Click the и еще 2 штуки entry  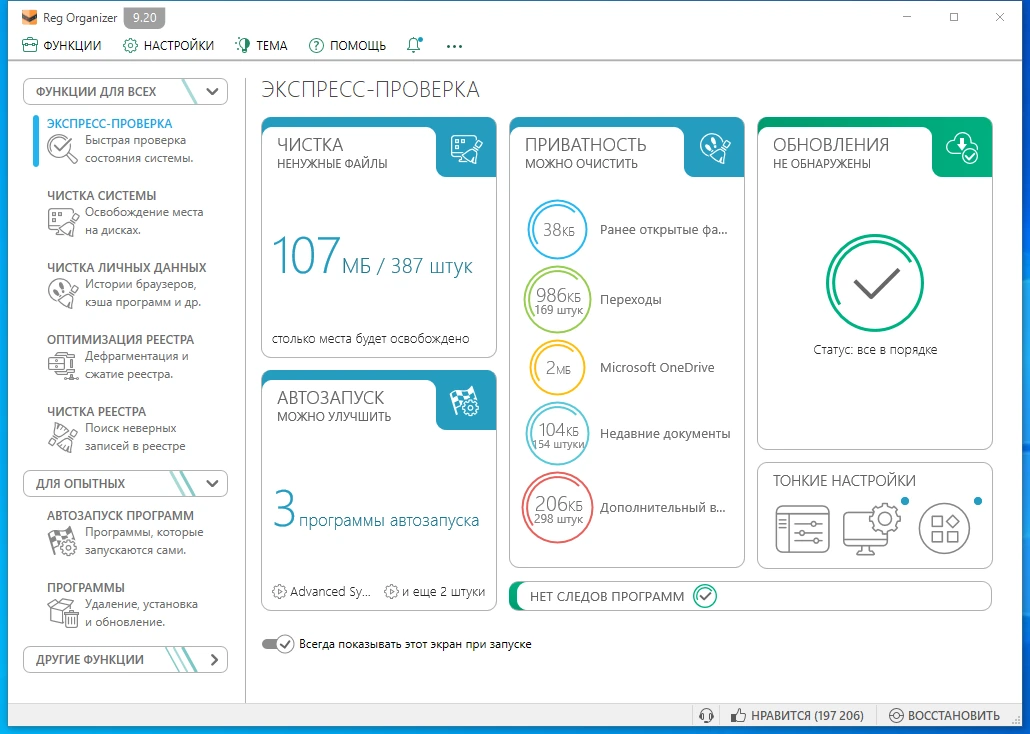[435, 591]
